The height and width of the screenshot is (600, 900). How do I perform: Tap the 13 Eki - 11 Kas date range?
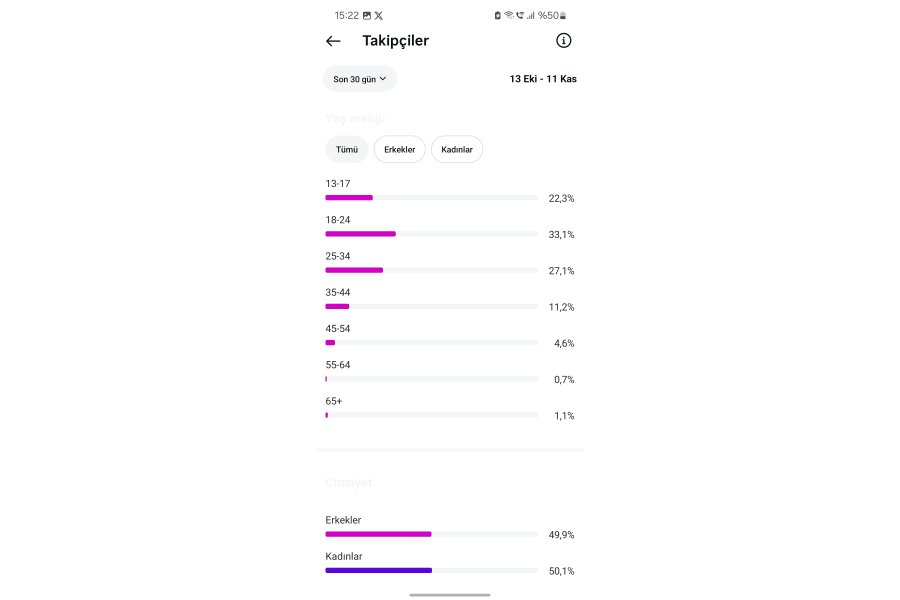[x=543, y=79]
